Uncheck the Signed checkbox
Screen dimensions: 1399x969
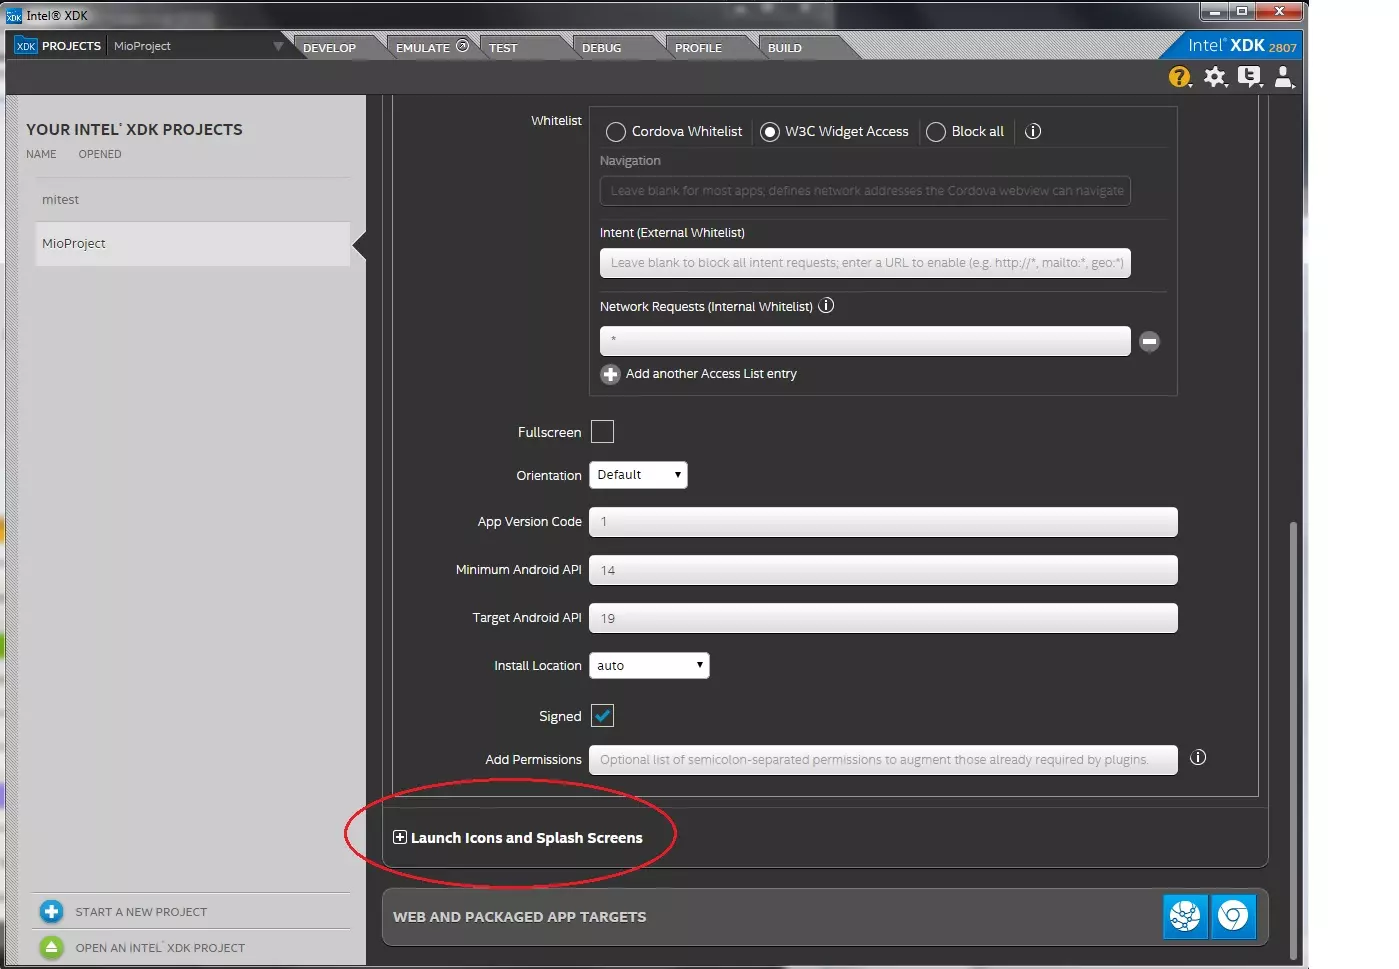point(602,716)
